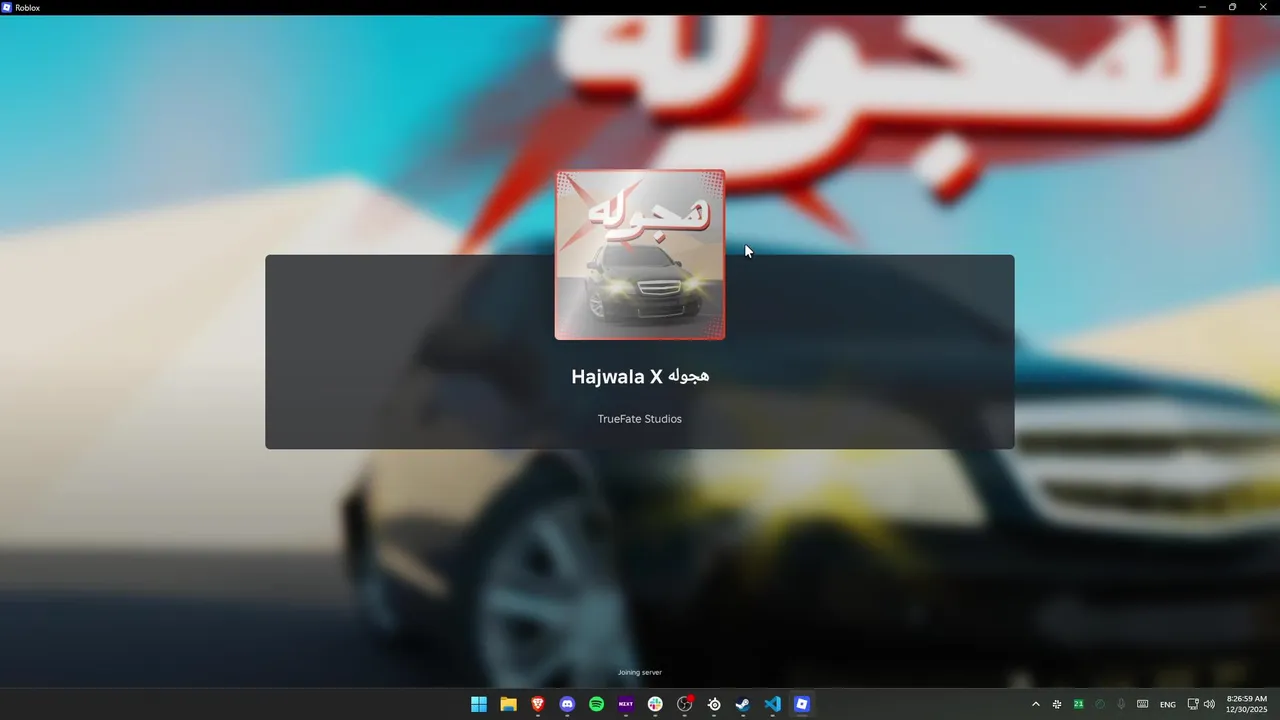Viewport: 1280px width, 720px height.
Task: Click the Slack icon in system tray
Action: pyautogui.click(x=1057, y=704)
